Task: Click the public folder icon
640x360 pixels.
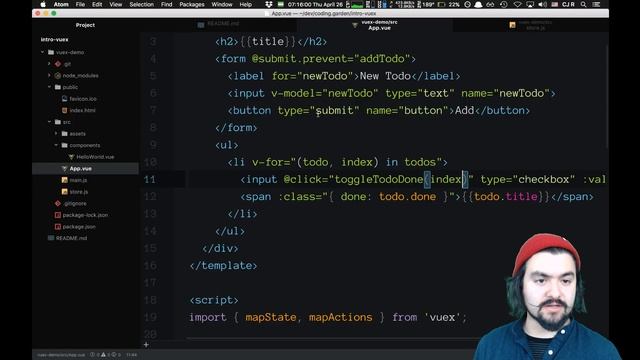Action: click(x=58, y=87)
